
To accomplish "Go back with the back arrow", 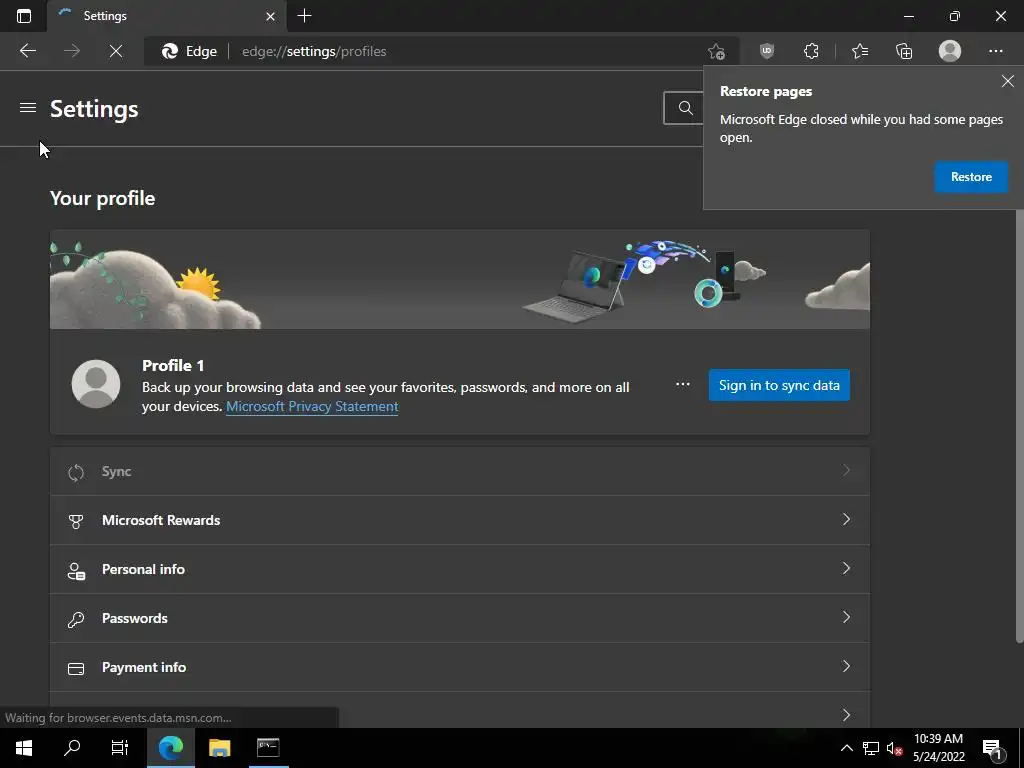I will pos(27,51).
